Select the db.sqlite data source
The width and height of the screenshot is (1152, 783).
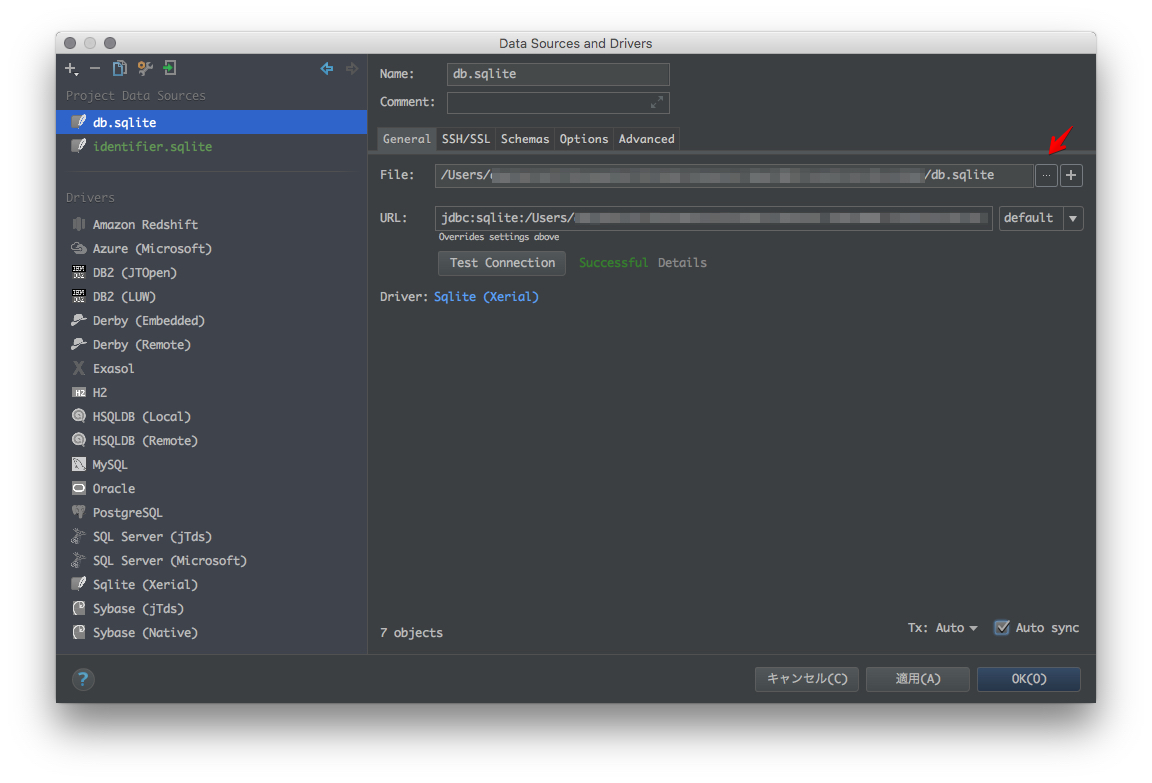tap(212, 122)
